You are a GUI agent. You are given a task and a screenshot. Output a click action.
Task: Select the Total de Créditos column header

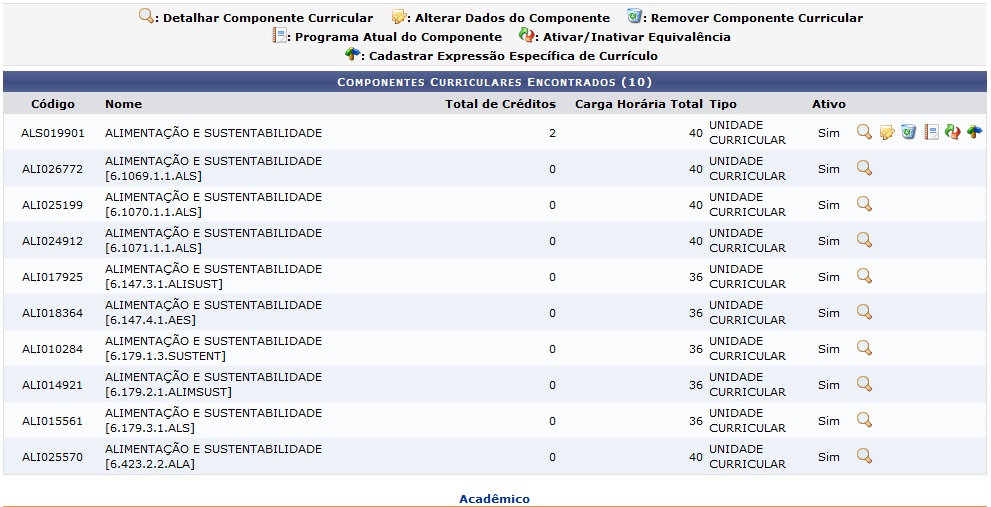pos(500,104)
